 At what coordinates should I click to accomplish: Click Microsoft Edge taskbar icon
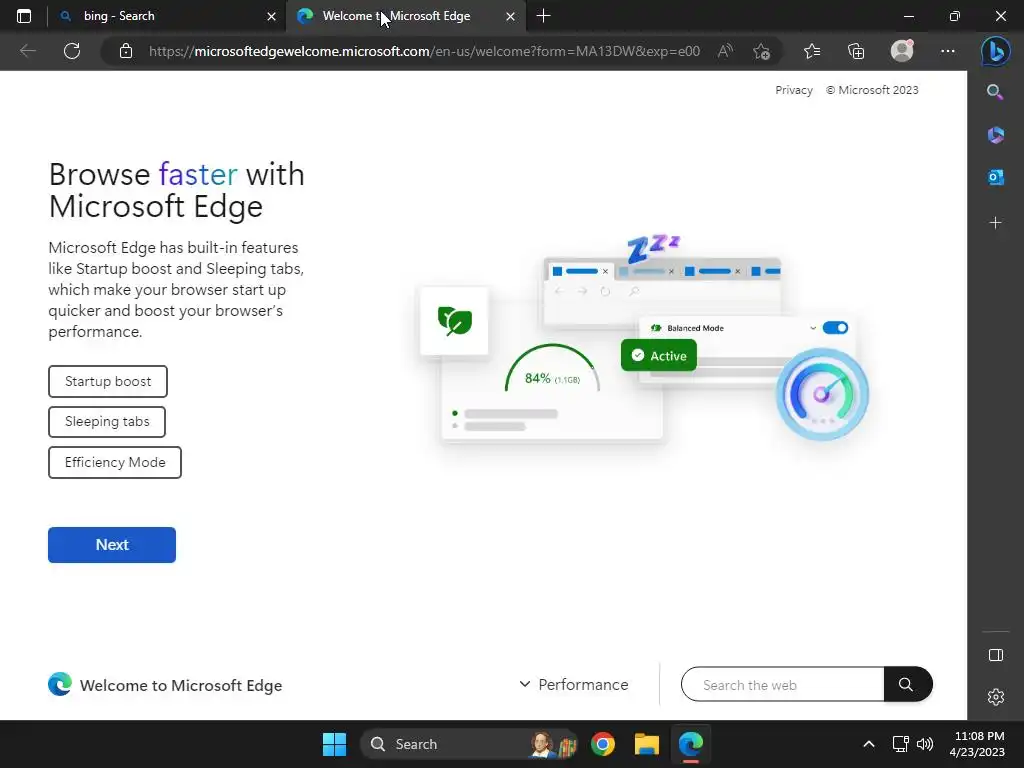pos(690,744)
